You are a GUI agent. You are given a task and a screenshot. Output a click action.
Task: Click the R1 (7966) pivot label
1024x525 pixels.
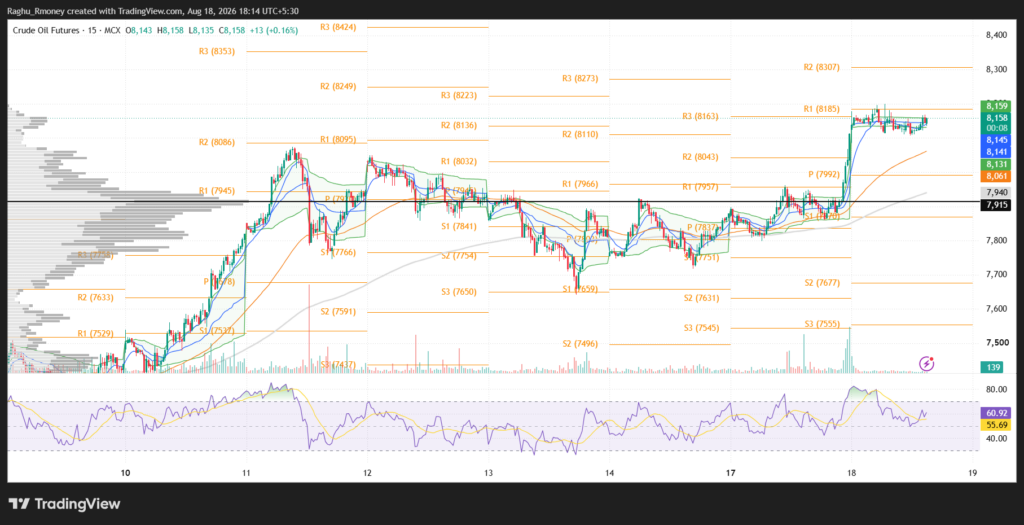(x=580, y=184)
